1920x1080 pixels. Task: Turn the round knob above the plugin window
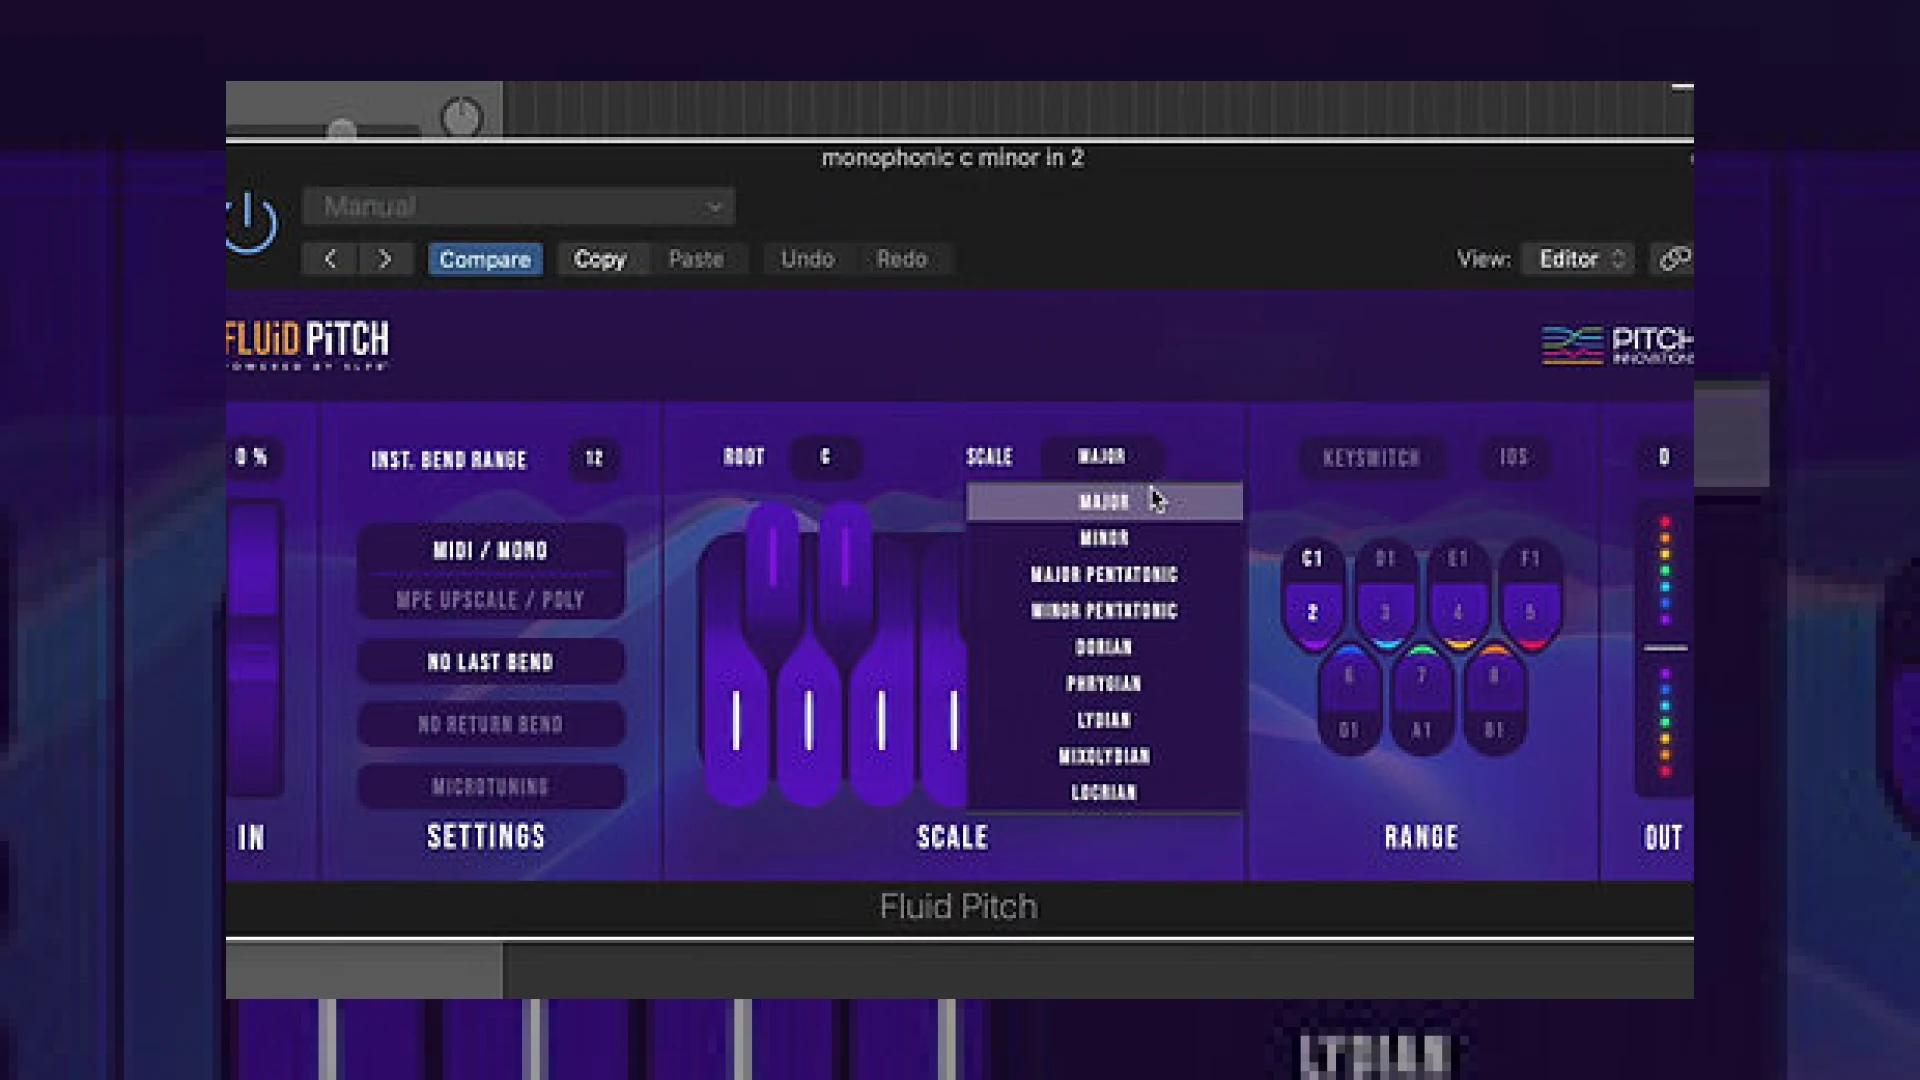pyautogui.click(x=461, y=118)
